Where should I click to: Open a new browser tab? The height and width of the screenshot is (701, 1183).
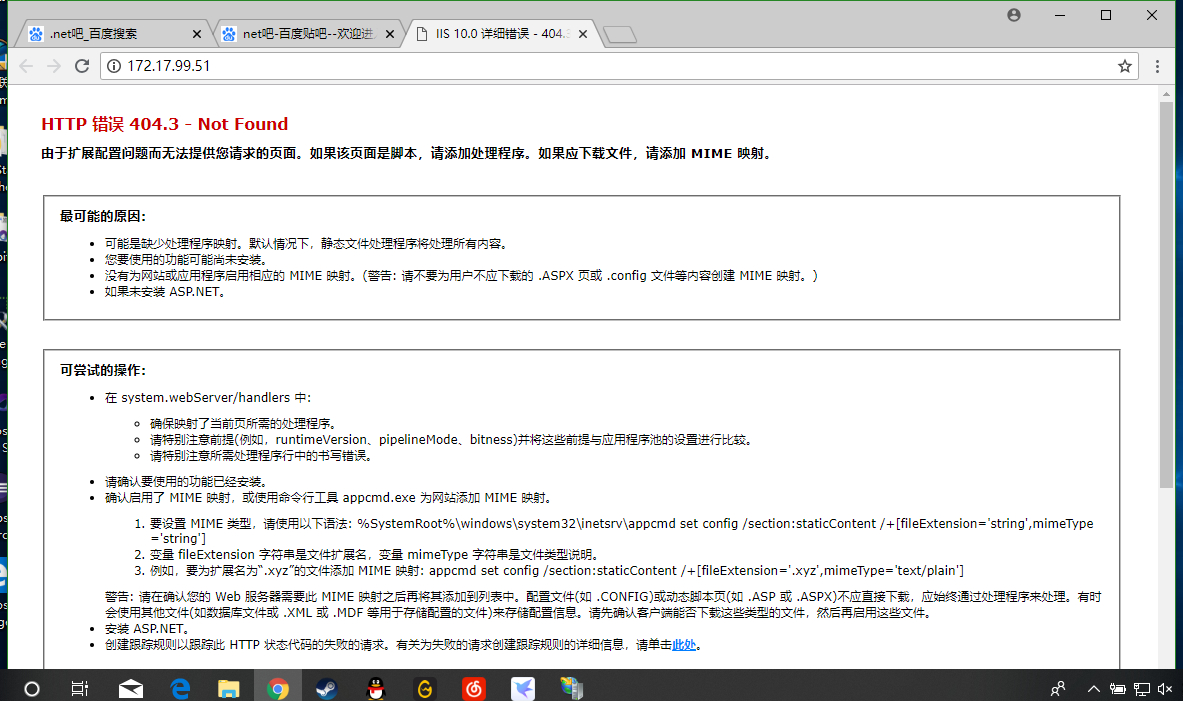coord(620,35)
